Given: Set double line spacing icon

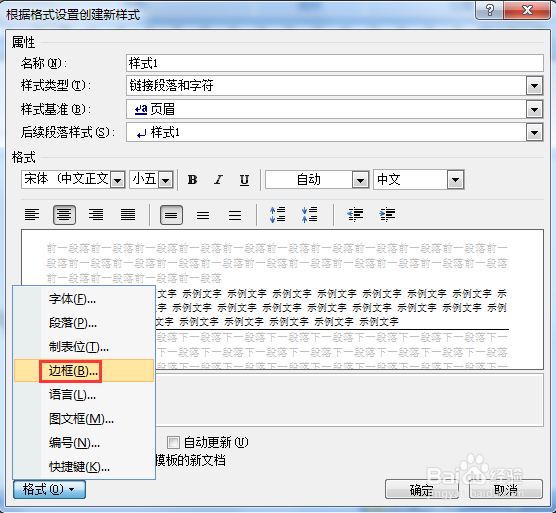Looking at the screenshot, I should point(235,215).
